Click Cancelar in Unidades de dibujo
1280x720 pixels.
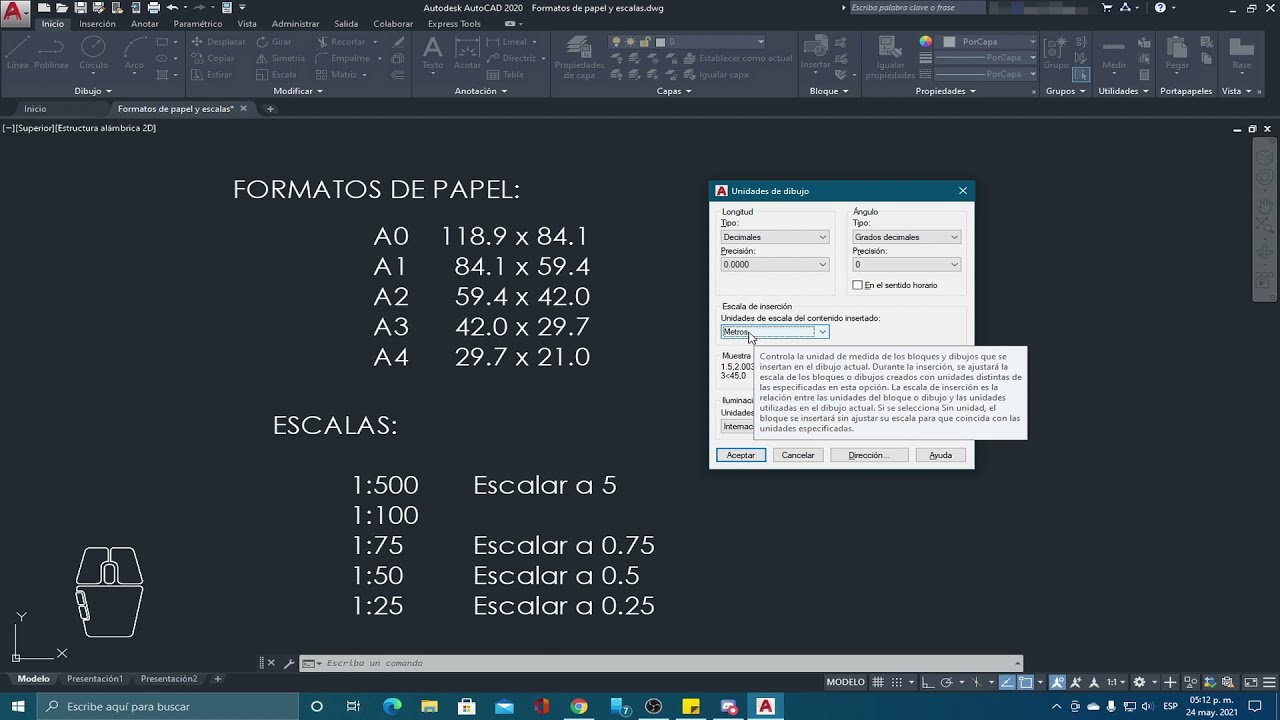pyautogui.click(x=798, y=455)
